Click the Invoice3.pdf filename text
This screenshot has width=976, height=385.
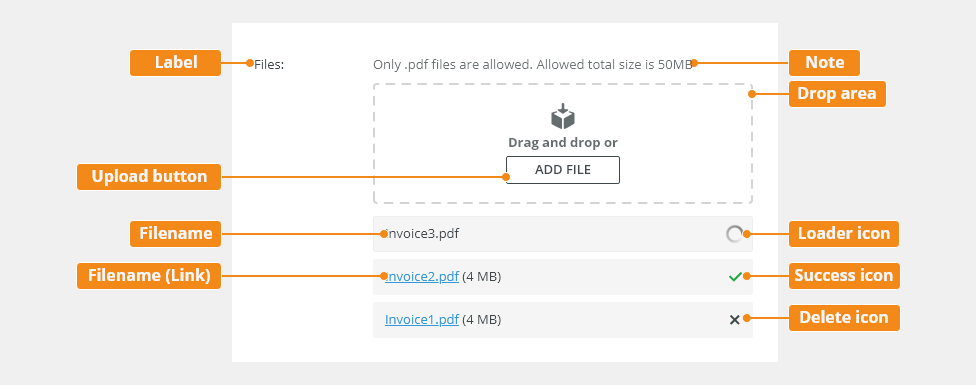pyautogui.click(x=422, y=234)
